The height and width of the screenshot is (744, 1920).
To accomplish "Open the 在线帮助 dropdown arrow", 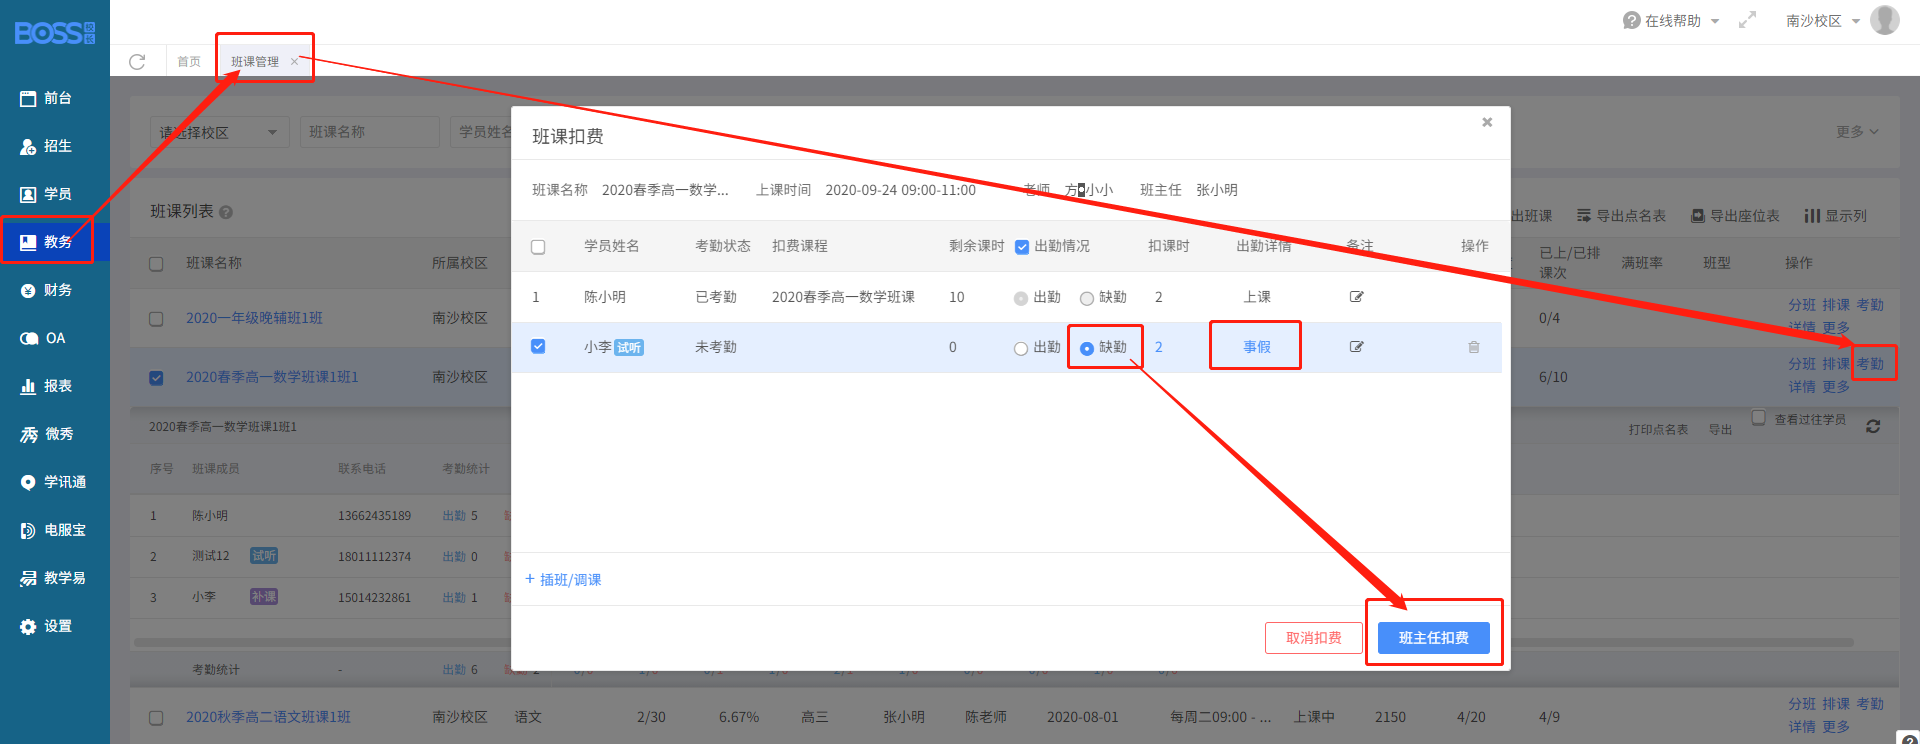I will pyautogui.click(x=1715, y=21).
